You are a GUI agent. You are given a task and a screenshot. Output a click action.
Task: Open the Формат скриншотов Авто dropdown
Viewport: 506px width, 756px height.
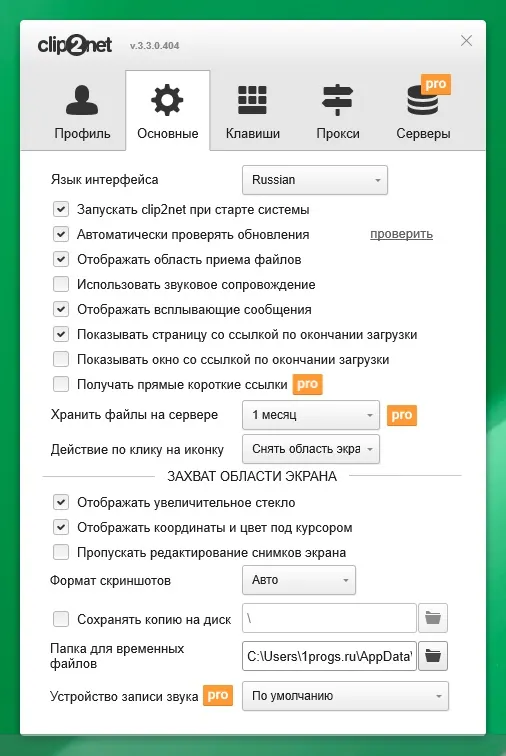coord(299,580)
